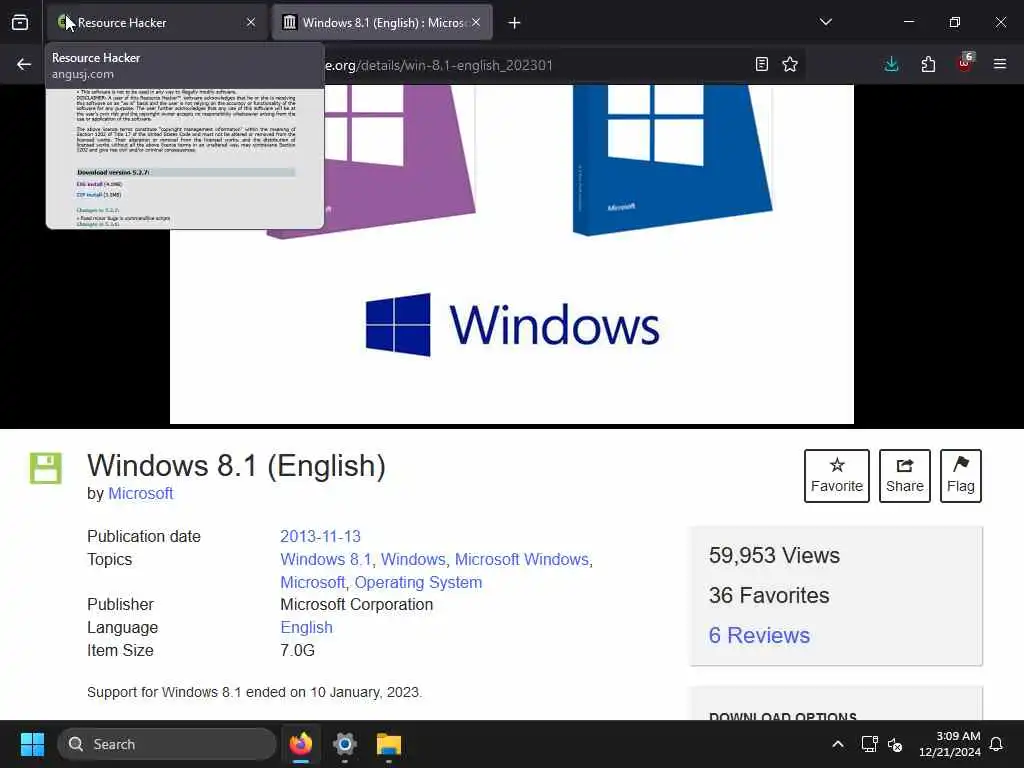Click the blue Windows 8.1 box image
Image resolution: width=1024 pixels, height=768 pixels.
(672, 160)
